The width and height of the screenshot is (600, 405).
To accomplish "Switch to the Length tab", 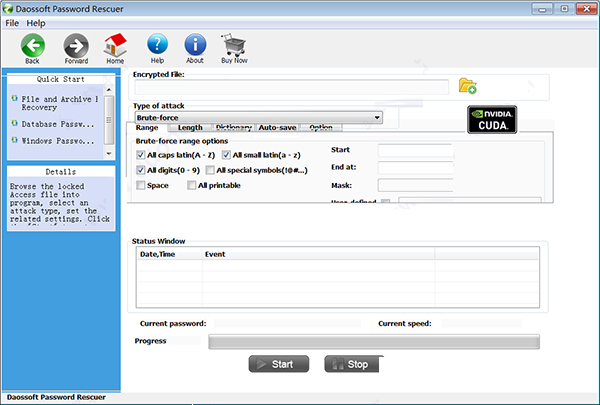I will tap(190, 127).
